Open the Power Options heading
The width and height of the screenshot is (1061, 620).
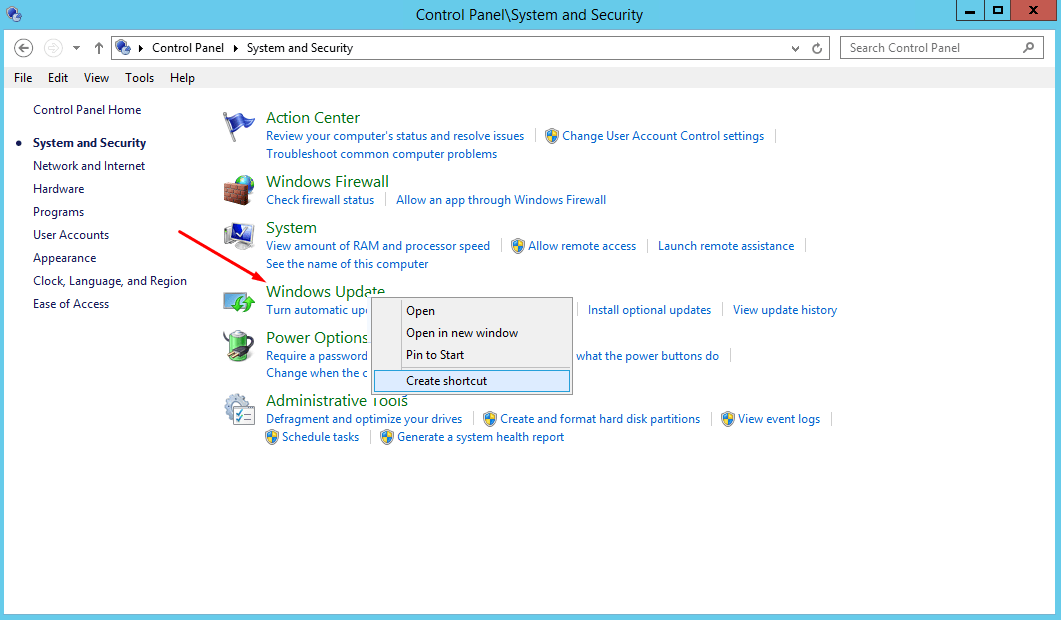tap(317, 337)
